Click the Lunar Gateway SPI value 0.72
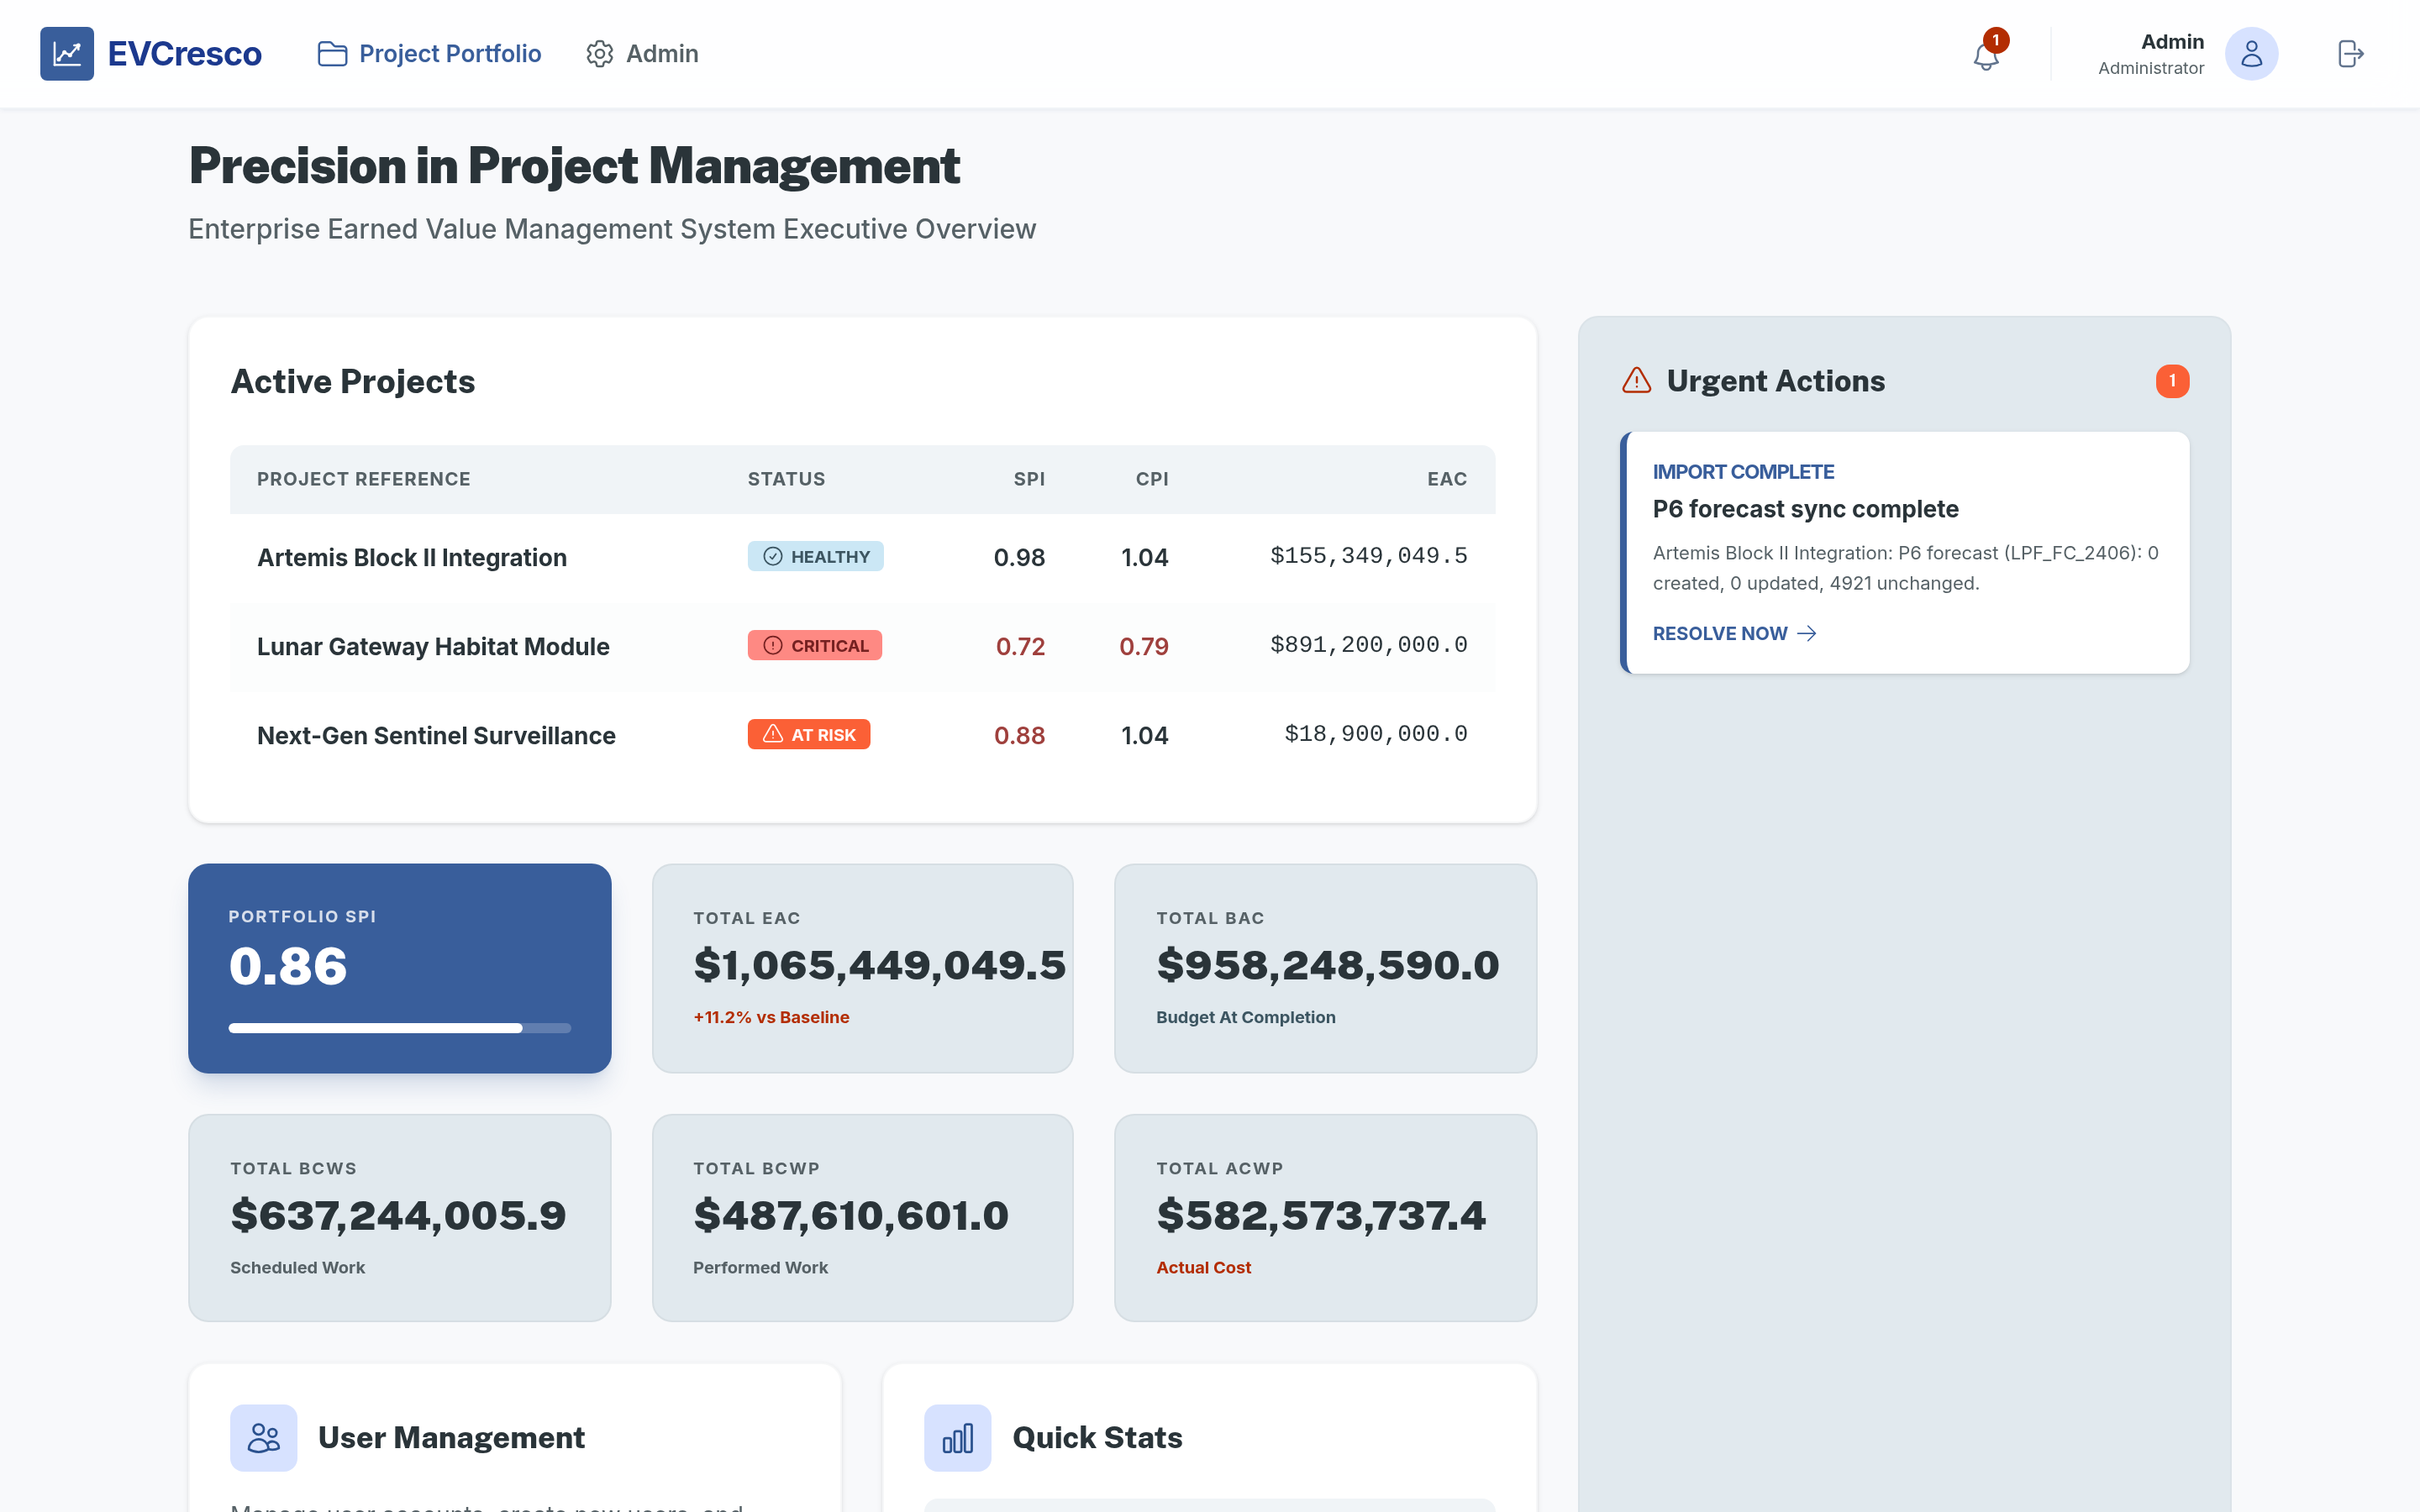The width and height of the screenshot is (2420, 1512). (x=1020, y=647)
